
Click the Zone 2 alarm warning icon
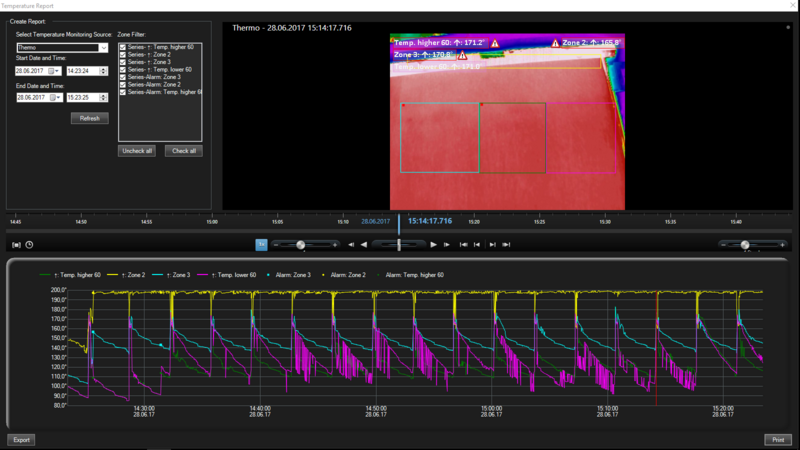[x=555, y=43]
